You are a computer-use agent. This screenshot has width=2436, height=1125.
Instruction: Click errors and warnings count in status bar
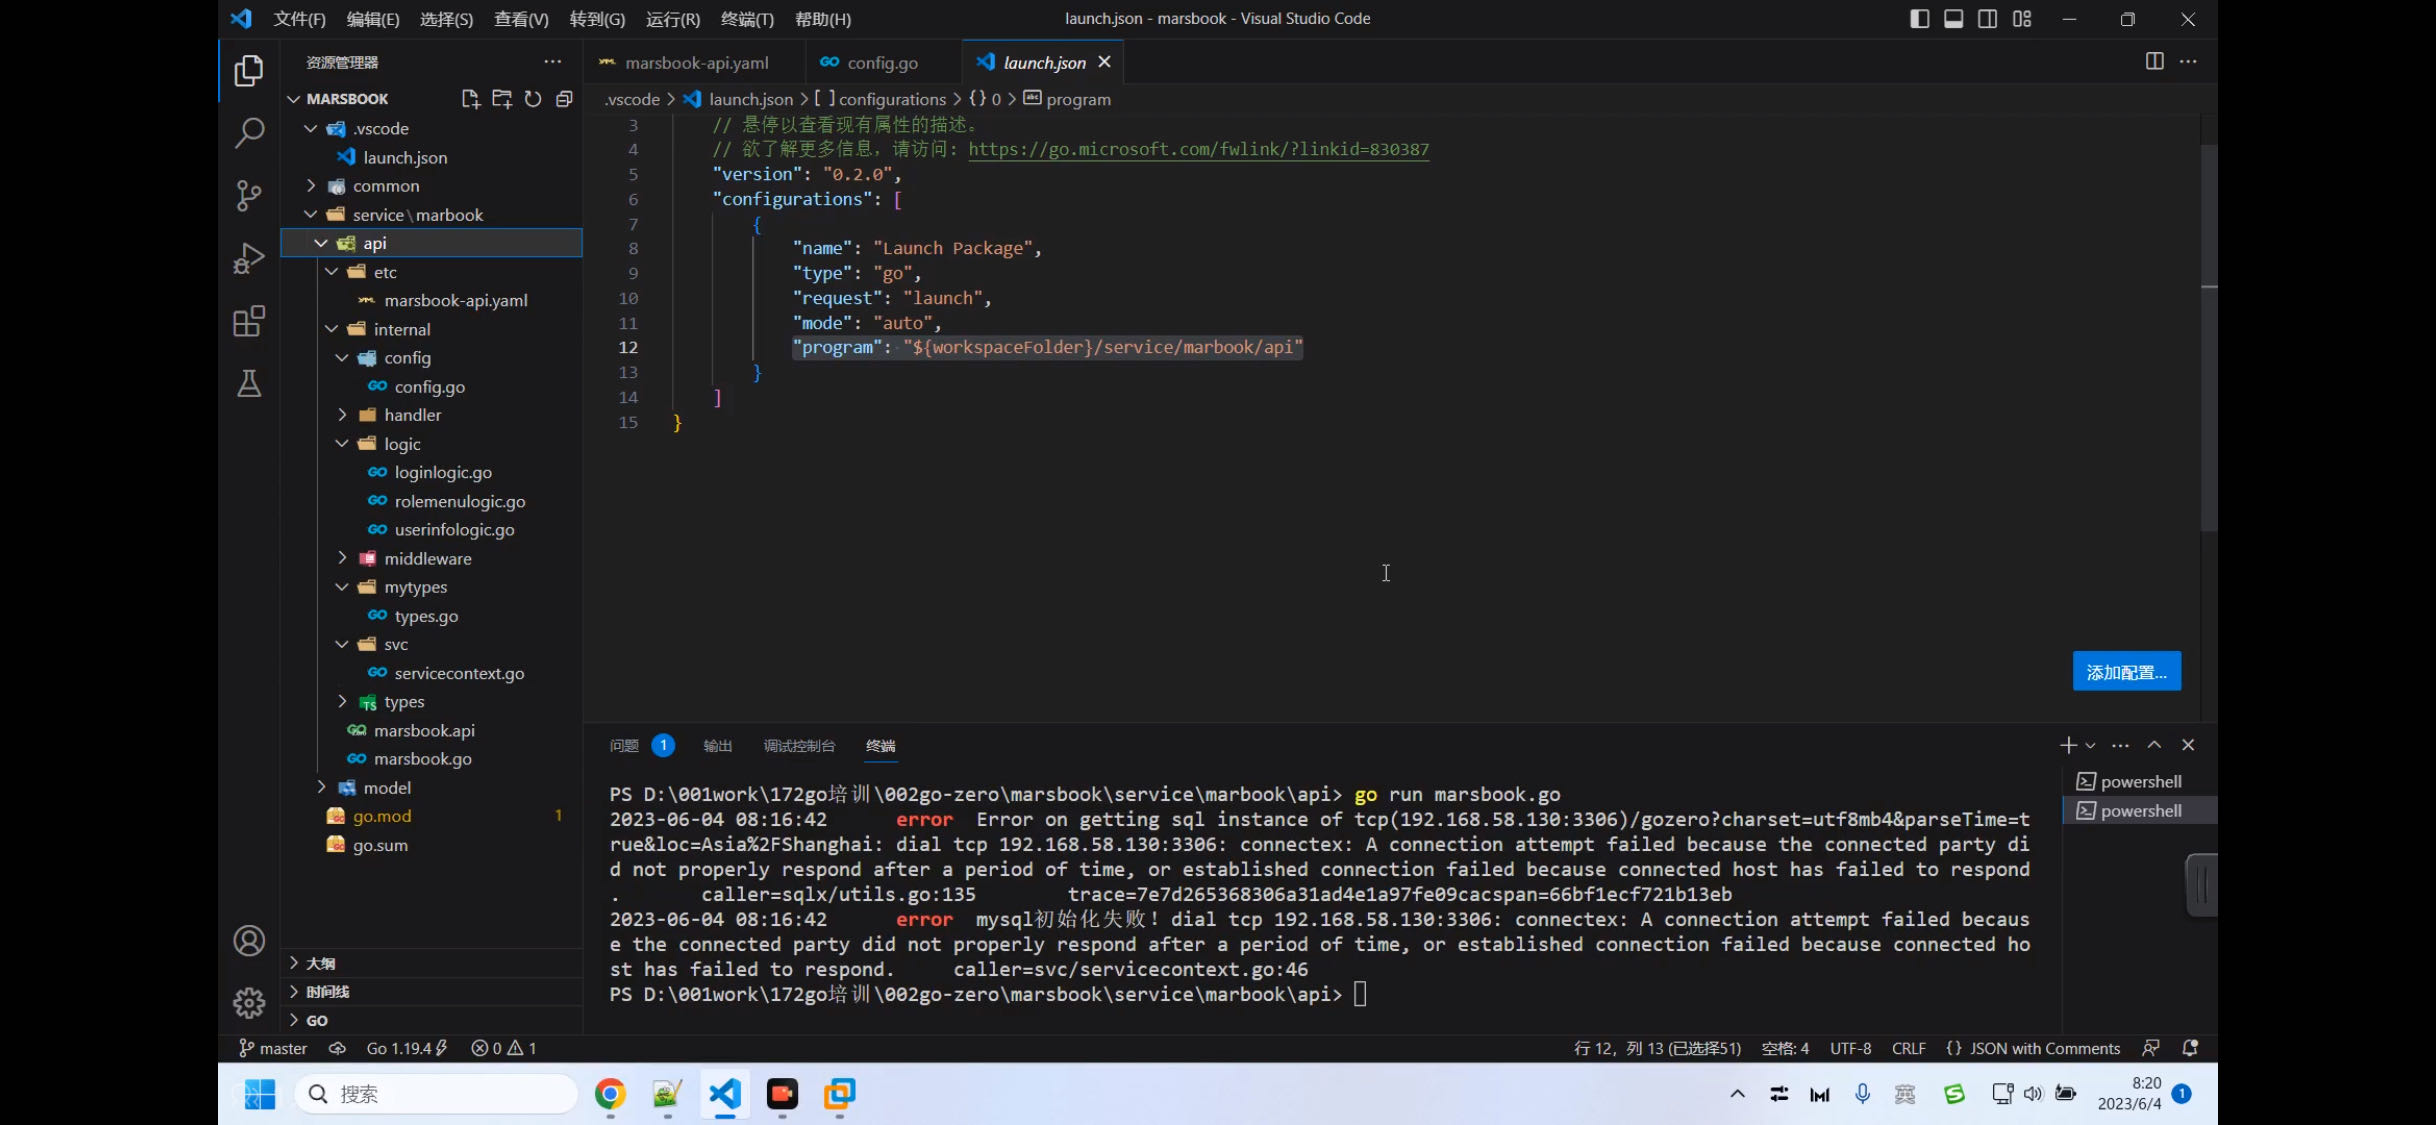pos(504,1048)
